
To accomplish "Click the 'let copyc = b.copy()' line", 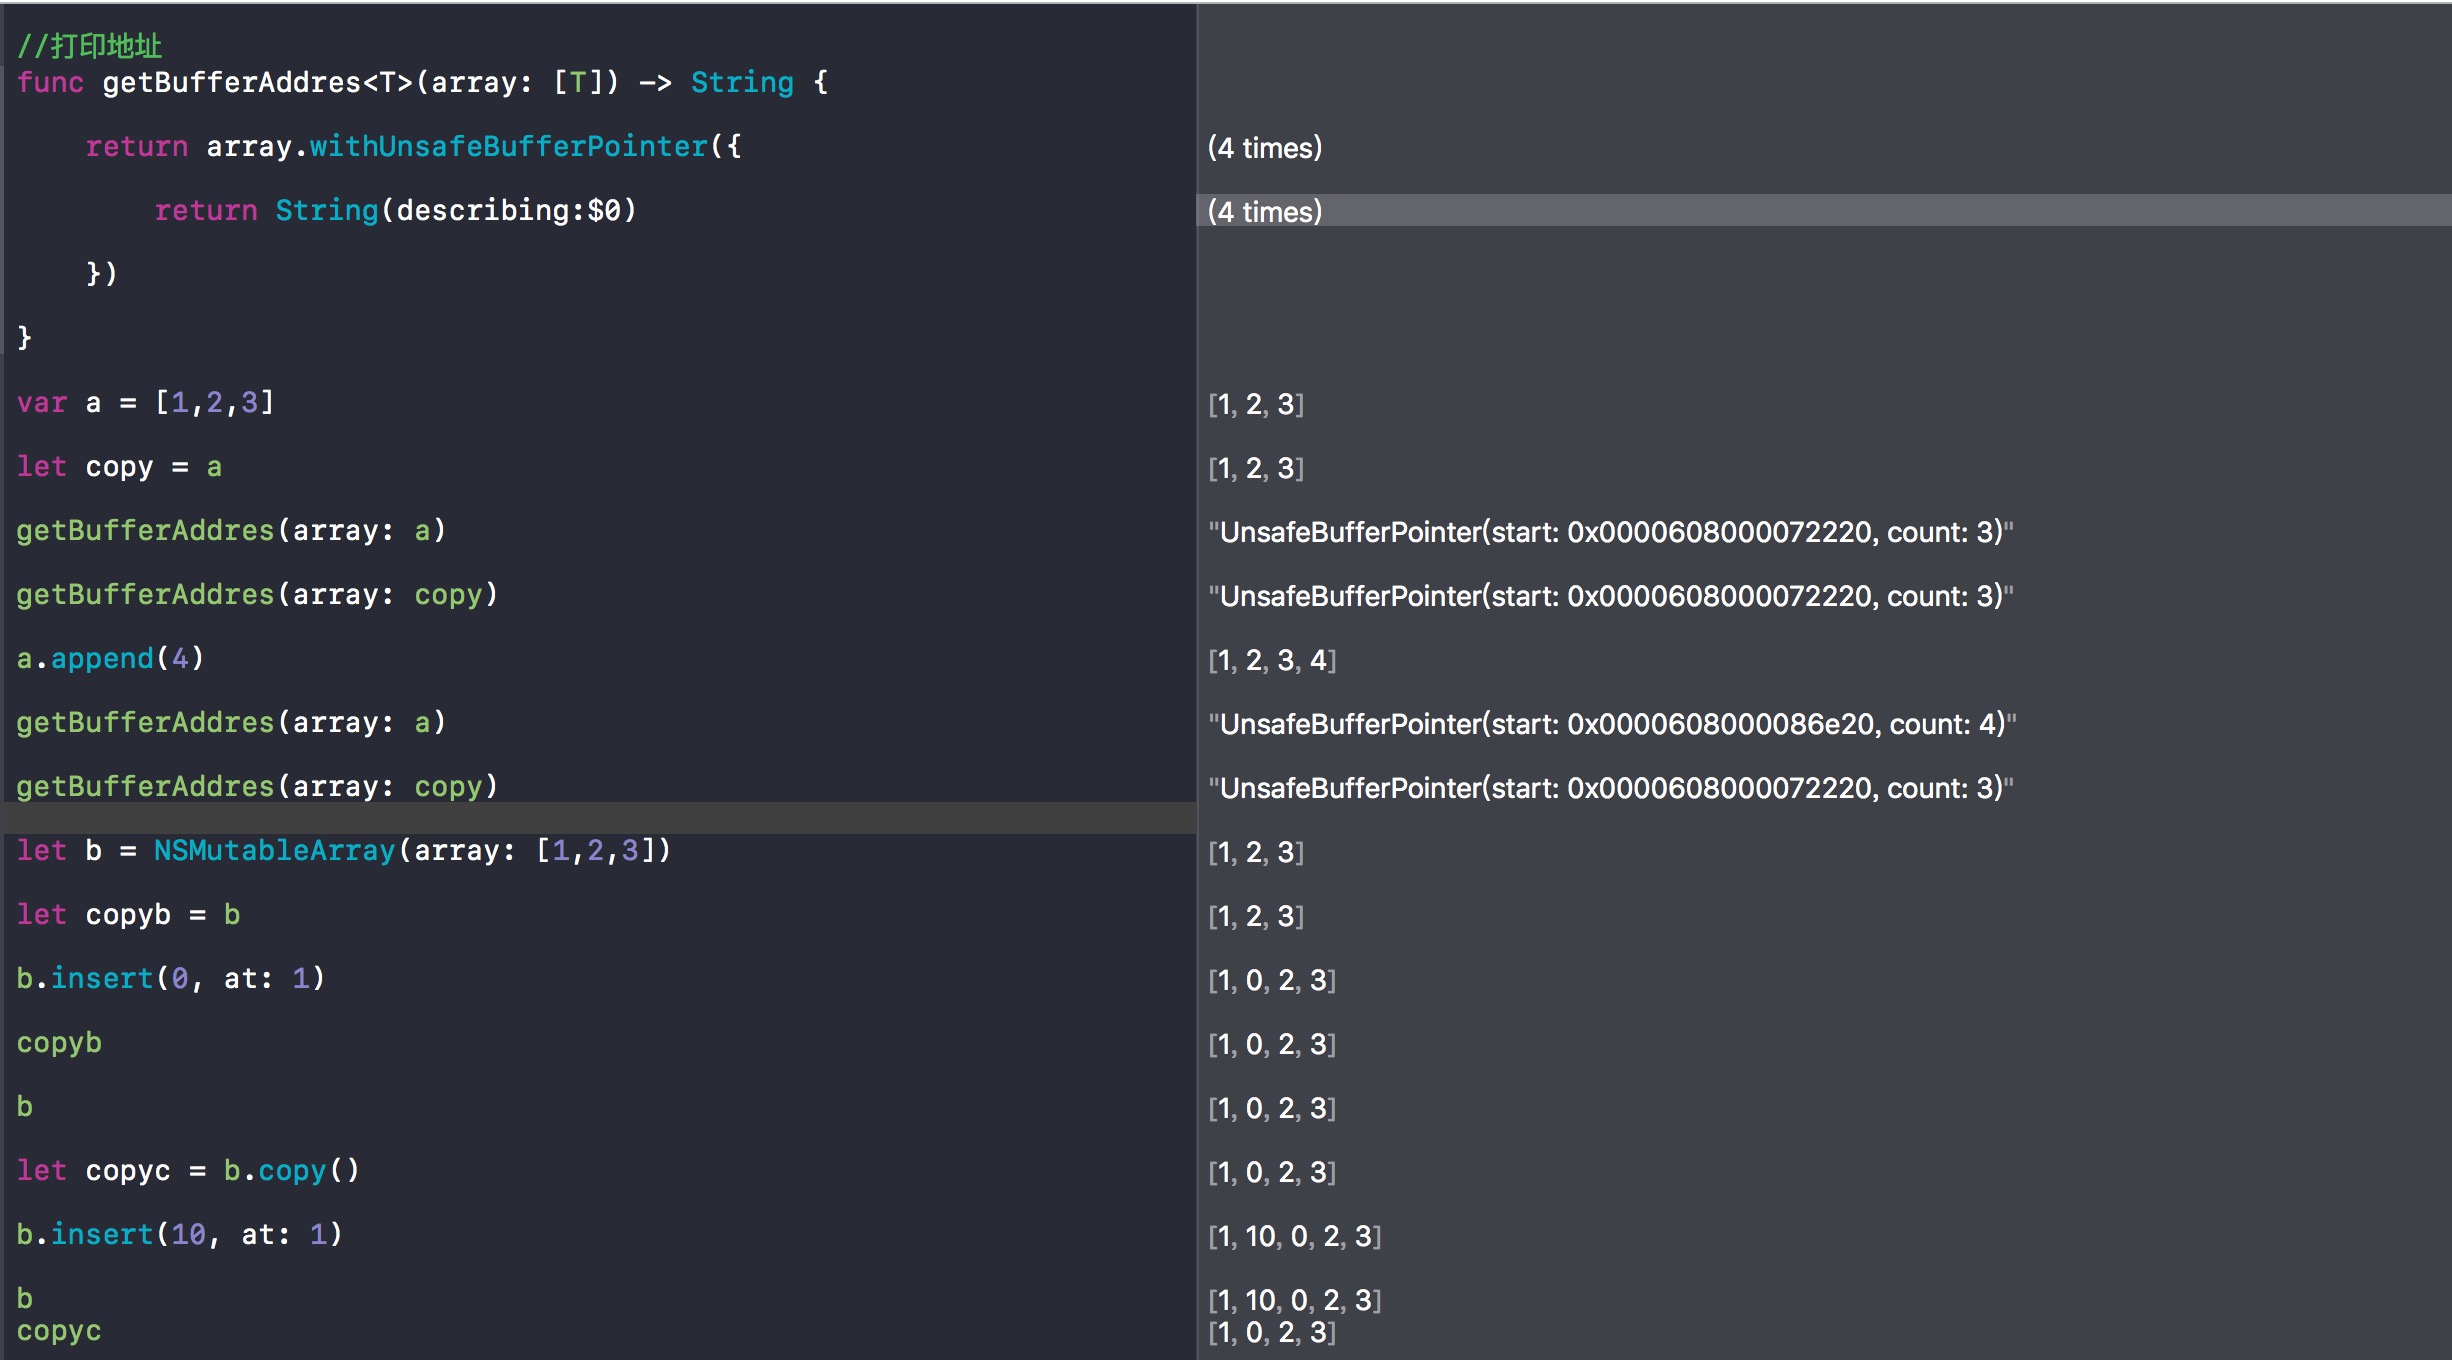I will pyautogui.click(x=188, y=1170).
